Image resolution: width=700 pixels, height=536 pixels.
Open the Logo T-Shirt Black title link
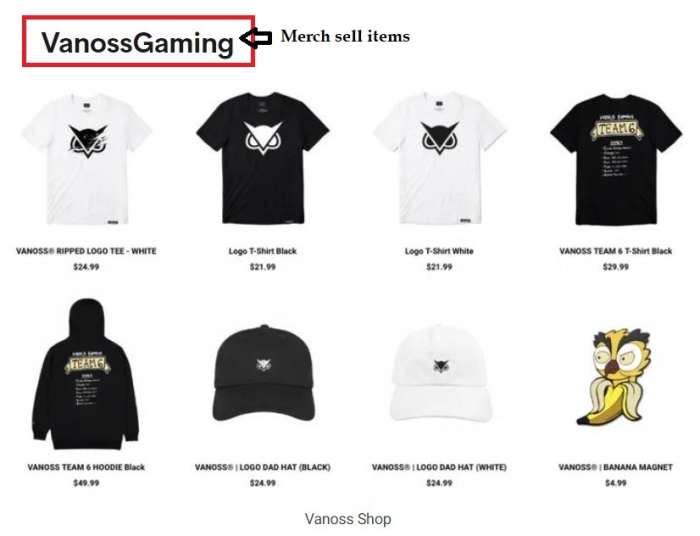(x=262, y=251)
